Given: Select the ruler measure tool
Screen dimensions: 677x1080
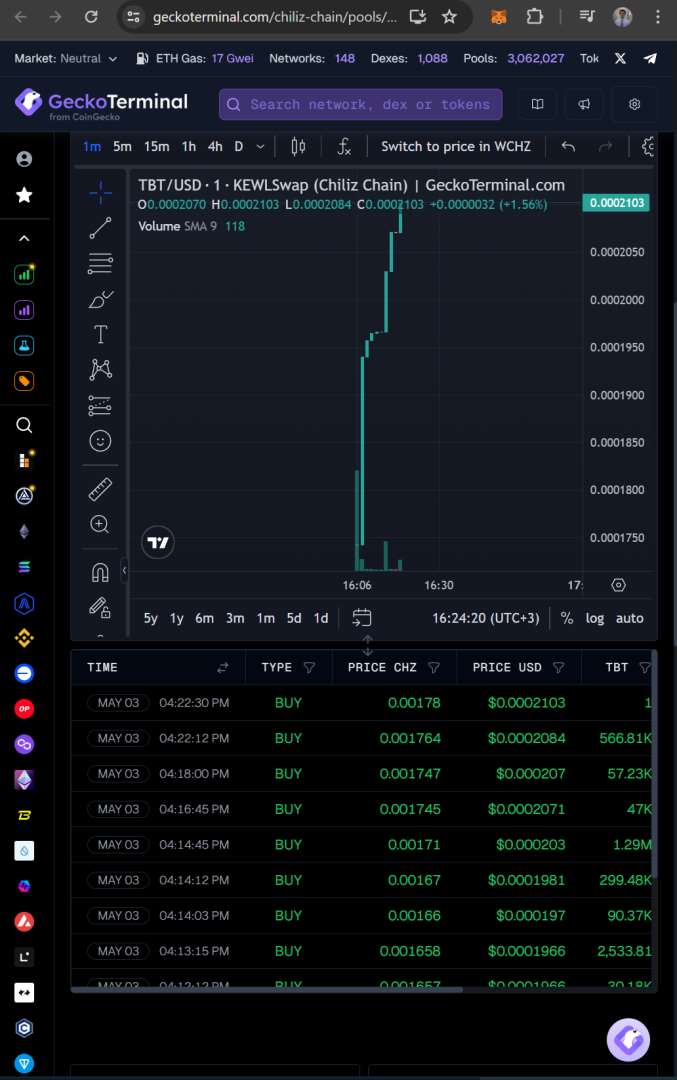Looking at the screenshot, I should (100, 489).
